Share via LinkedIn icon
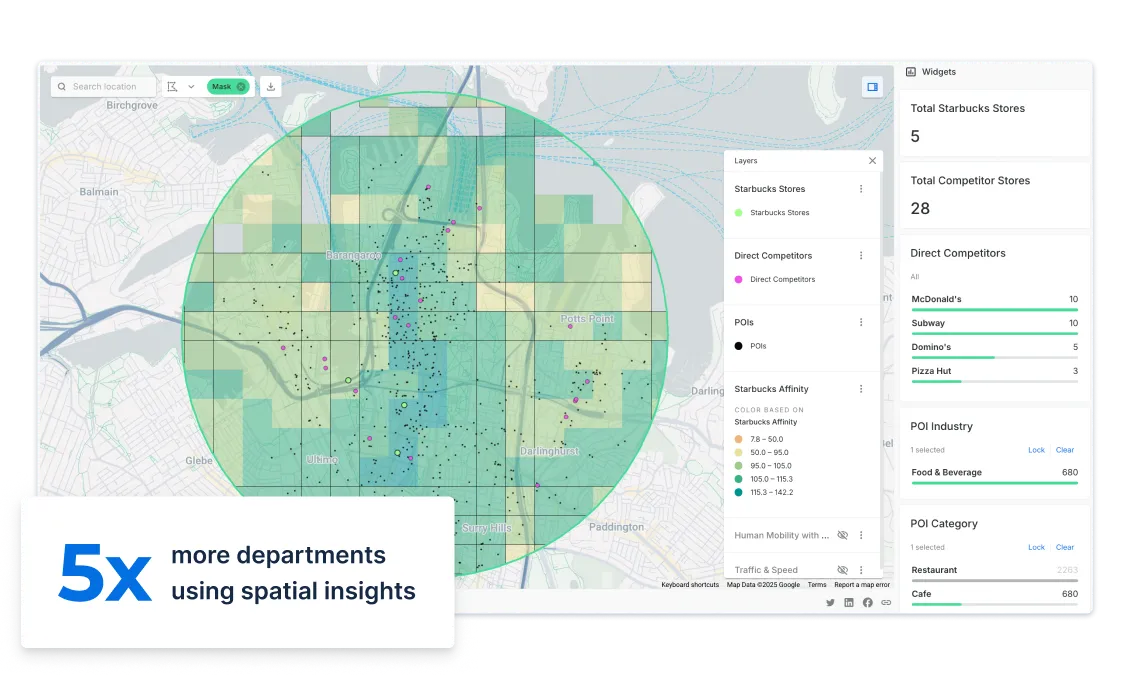This screenshot has width=1131, height=675. tap(849, 602)
